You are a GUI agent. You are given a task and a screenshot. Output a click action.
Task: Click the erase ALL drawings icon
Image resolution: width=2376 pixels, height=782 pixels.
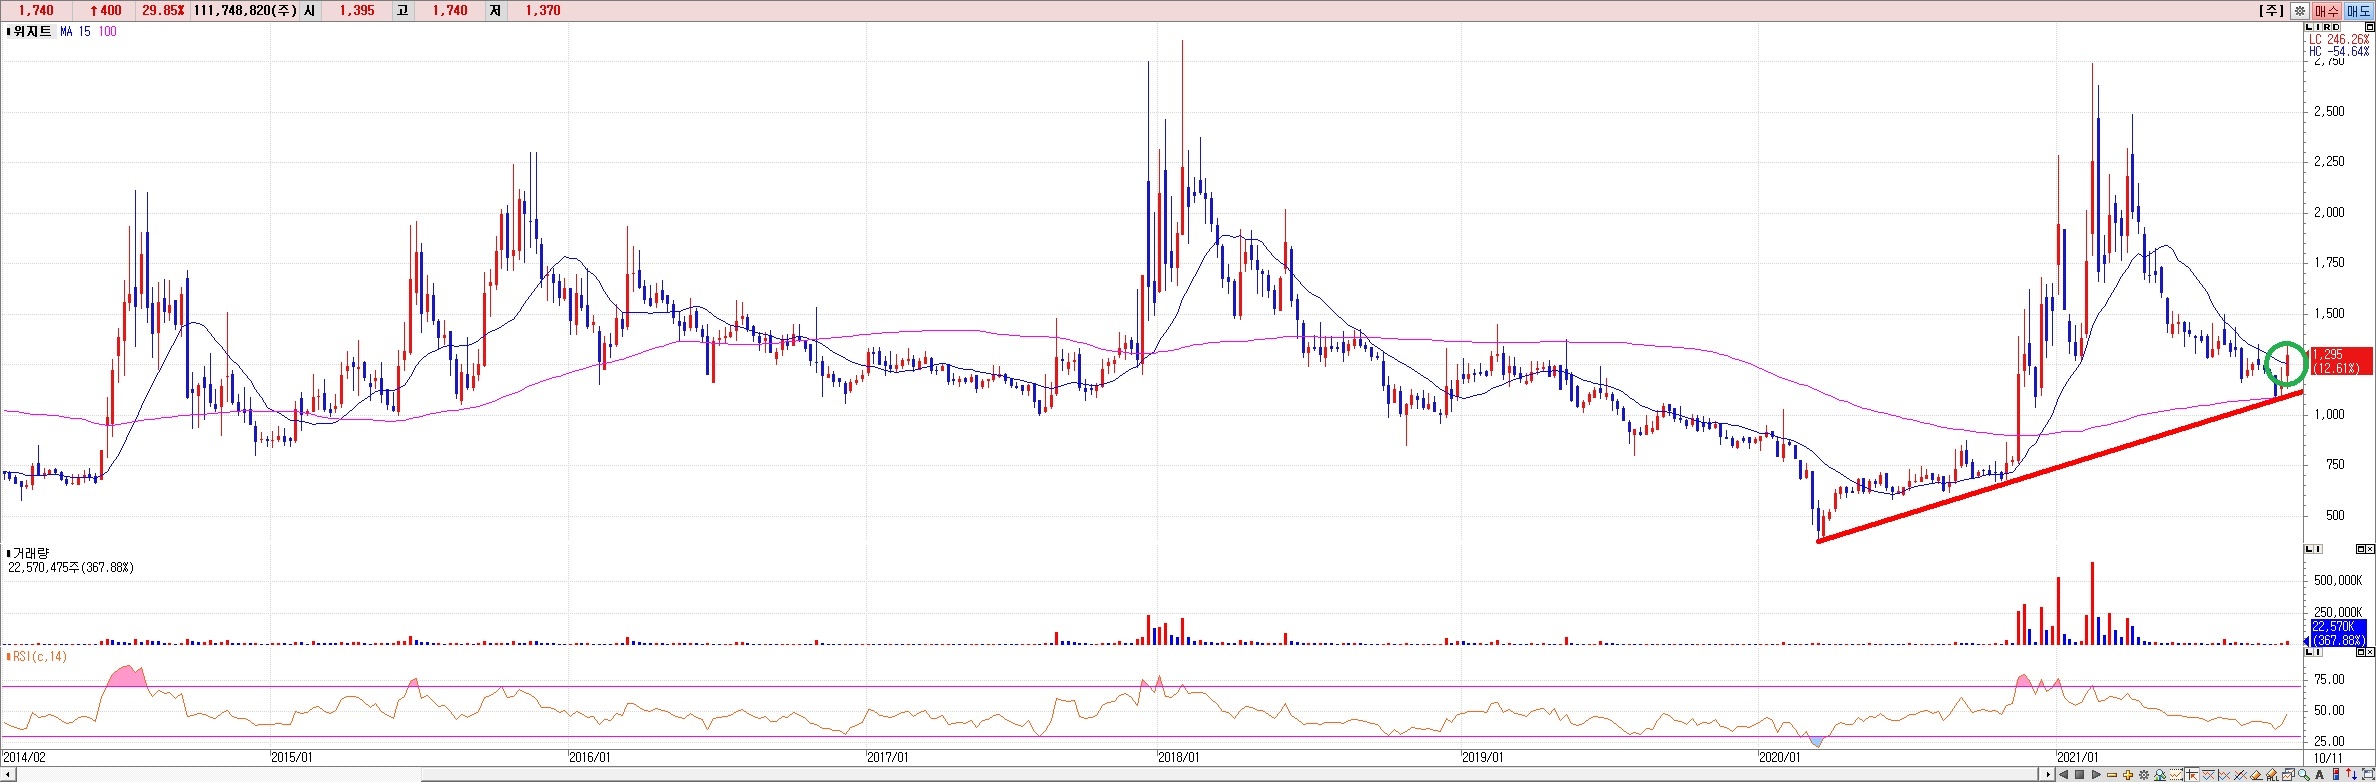coord(2272,775)
